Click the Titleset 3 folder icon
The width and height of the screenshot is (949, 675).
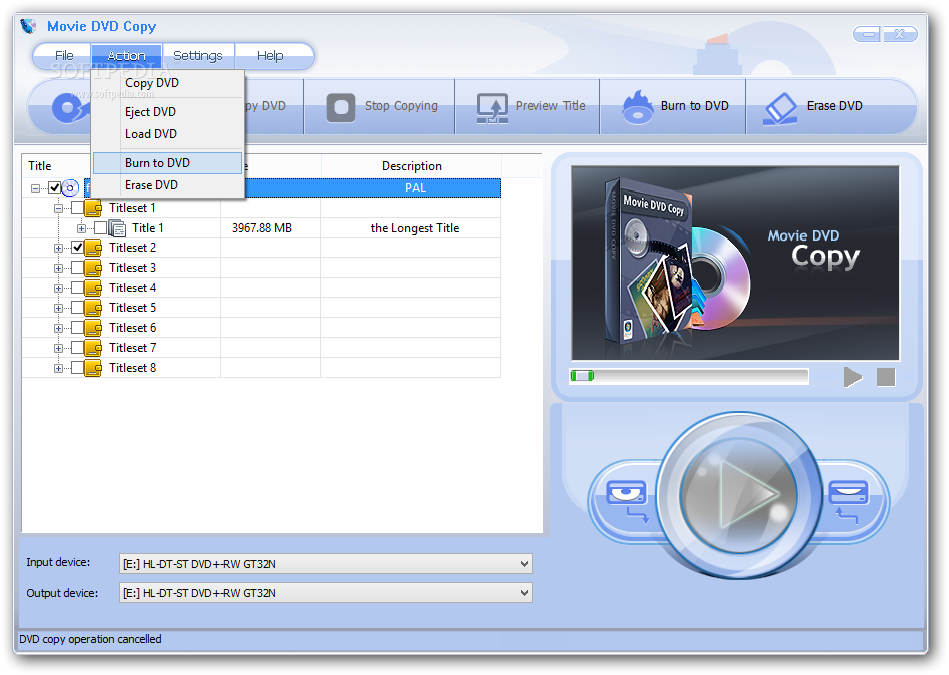[93, 268]
